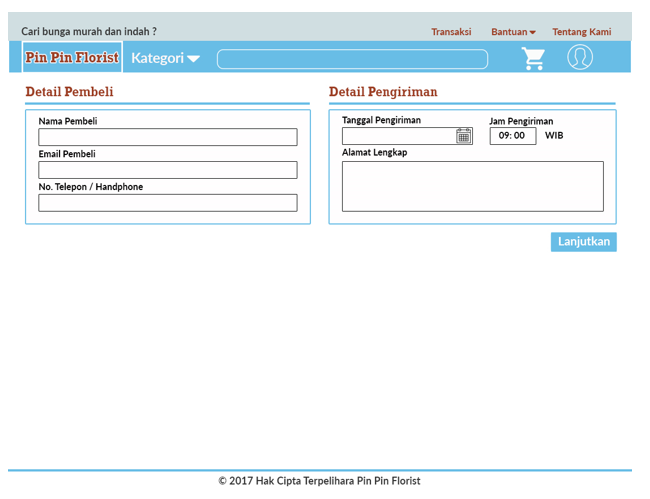Click the Lanjutkan button

pos(583,242)
